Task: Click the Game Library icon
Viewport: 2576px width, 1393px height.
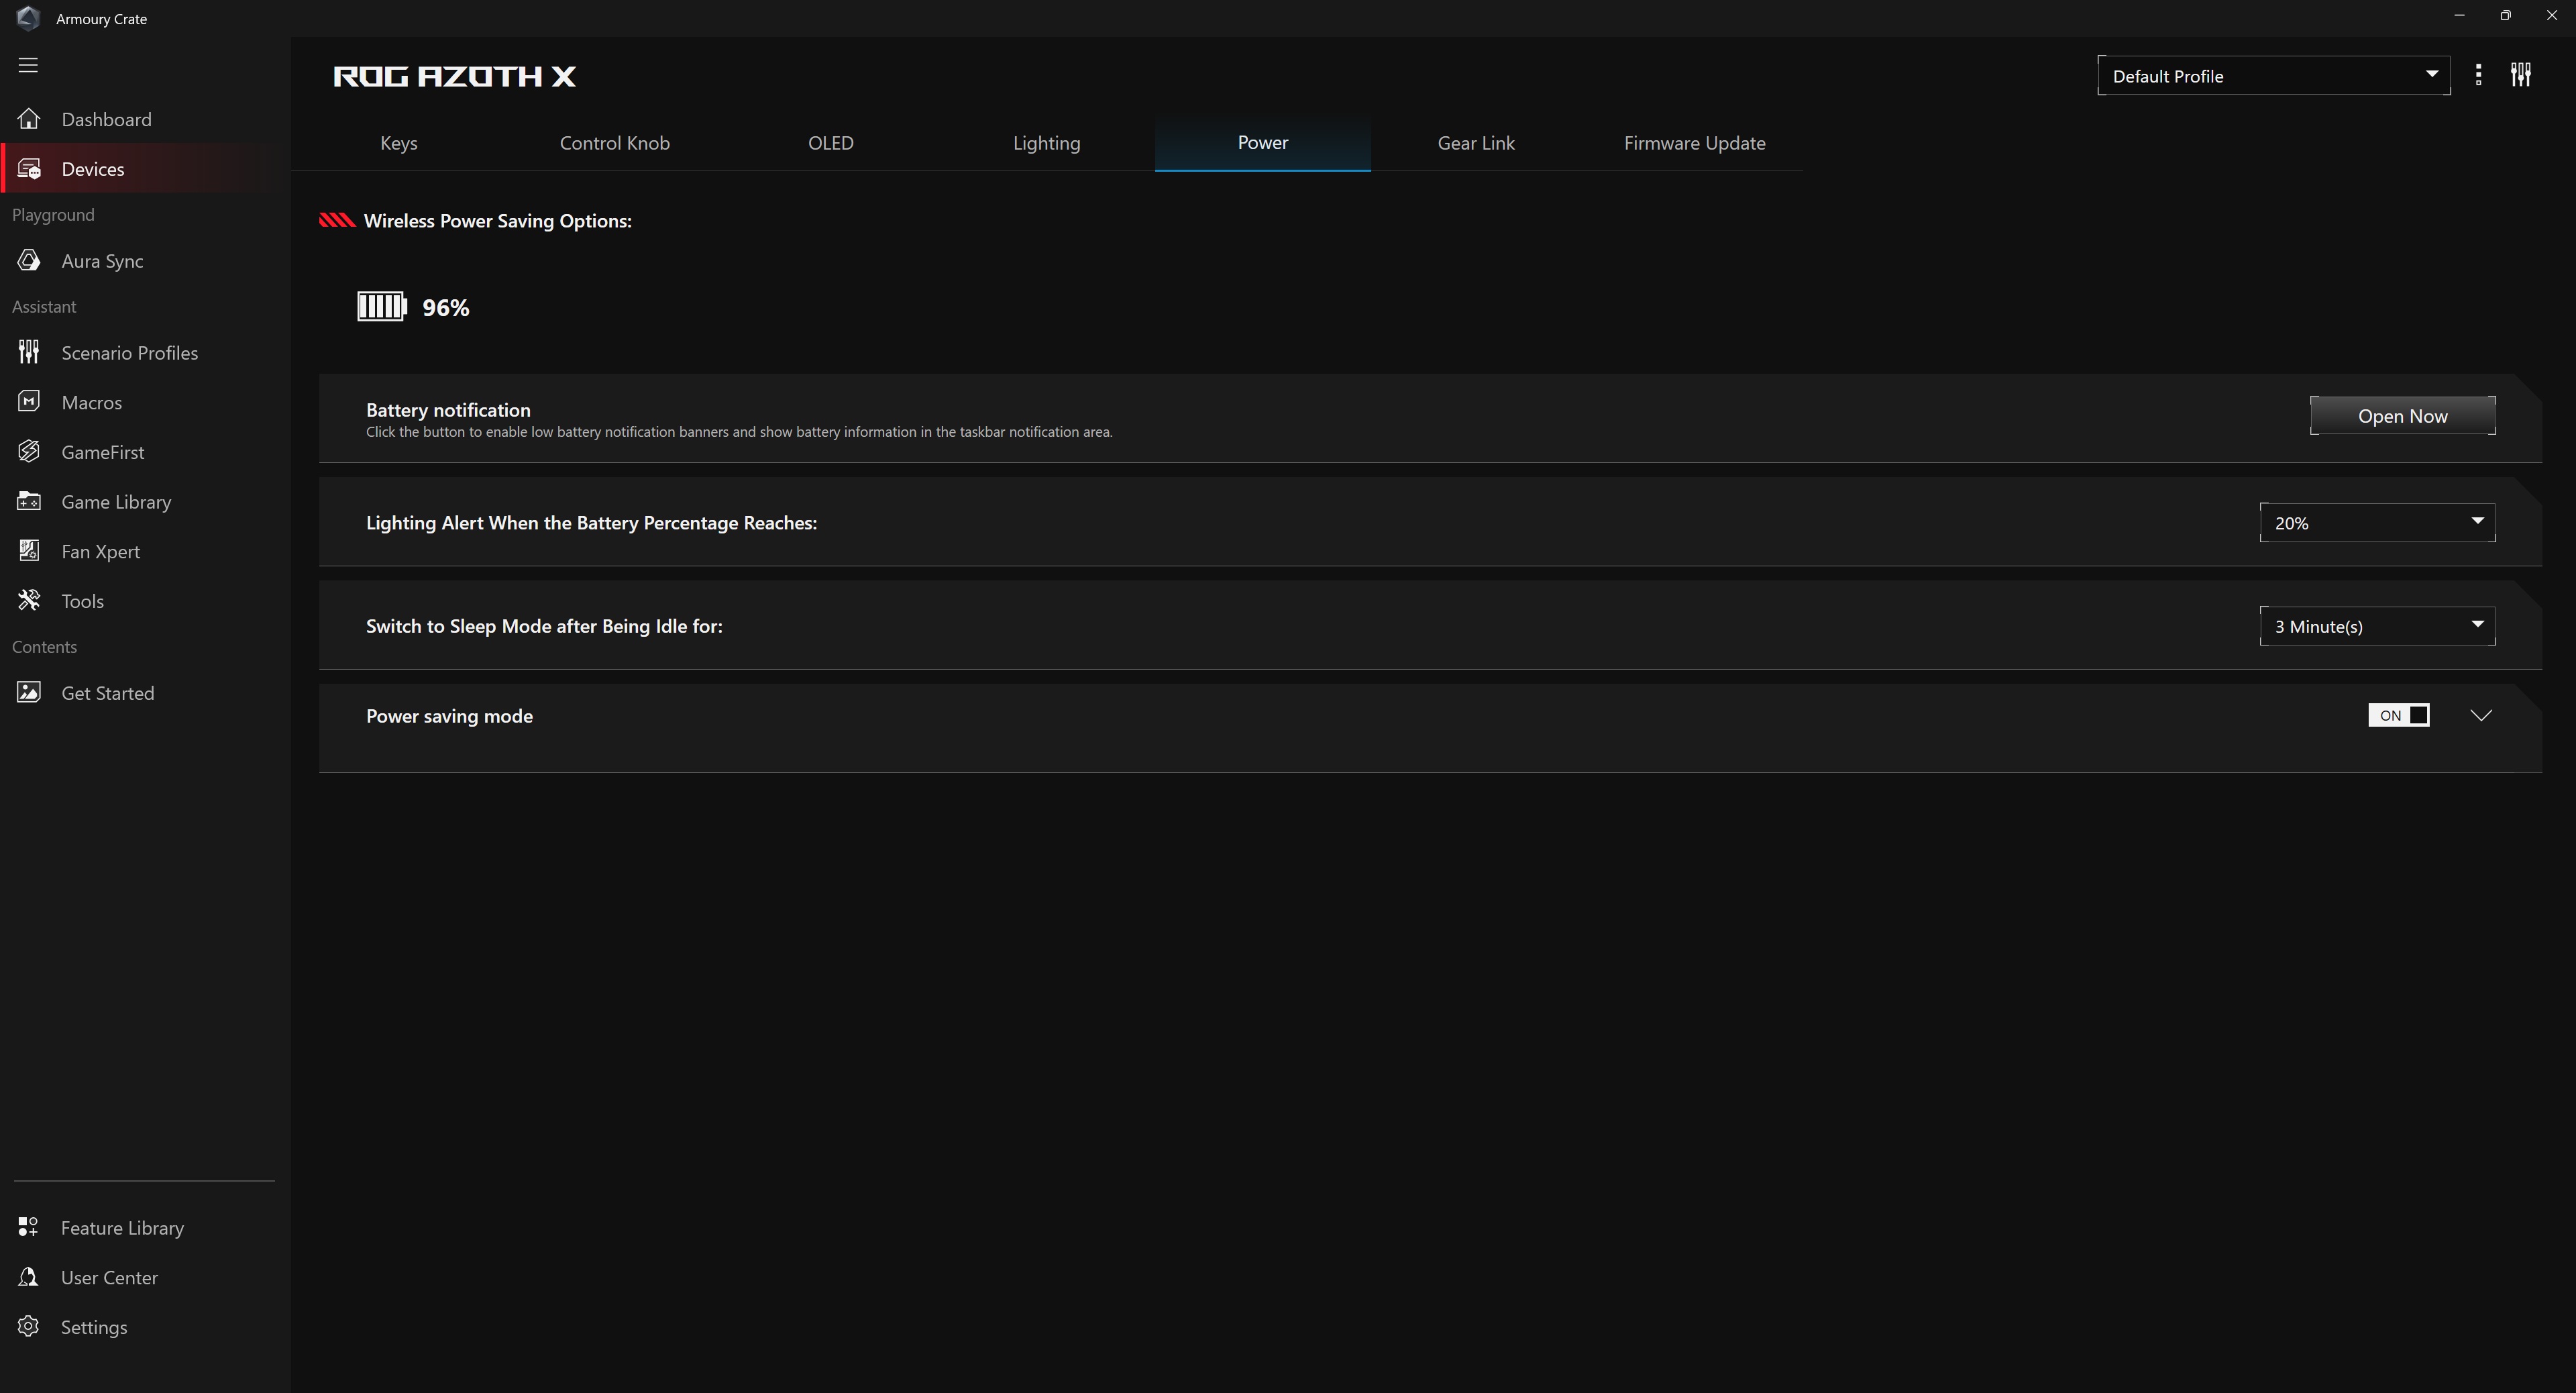Action: [x=29, y=501]
